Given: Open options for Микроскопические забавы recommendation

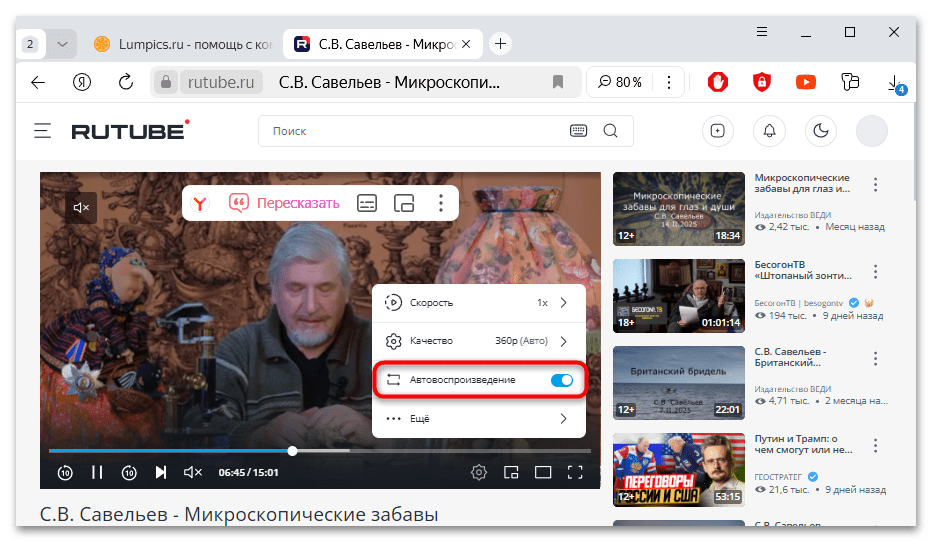Looking at the screenshot, I should click(875, 185).
